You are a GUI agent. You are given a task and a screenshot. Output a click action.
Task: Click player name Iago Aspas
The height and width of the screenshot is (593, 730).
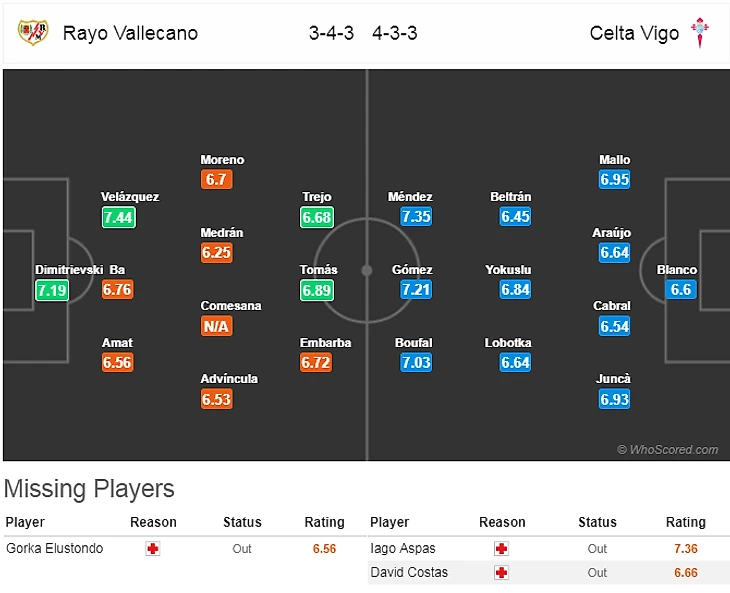tap(402, 548)
